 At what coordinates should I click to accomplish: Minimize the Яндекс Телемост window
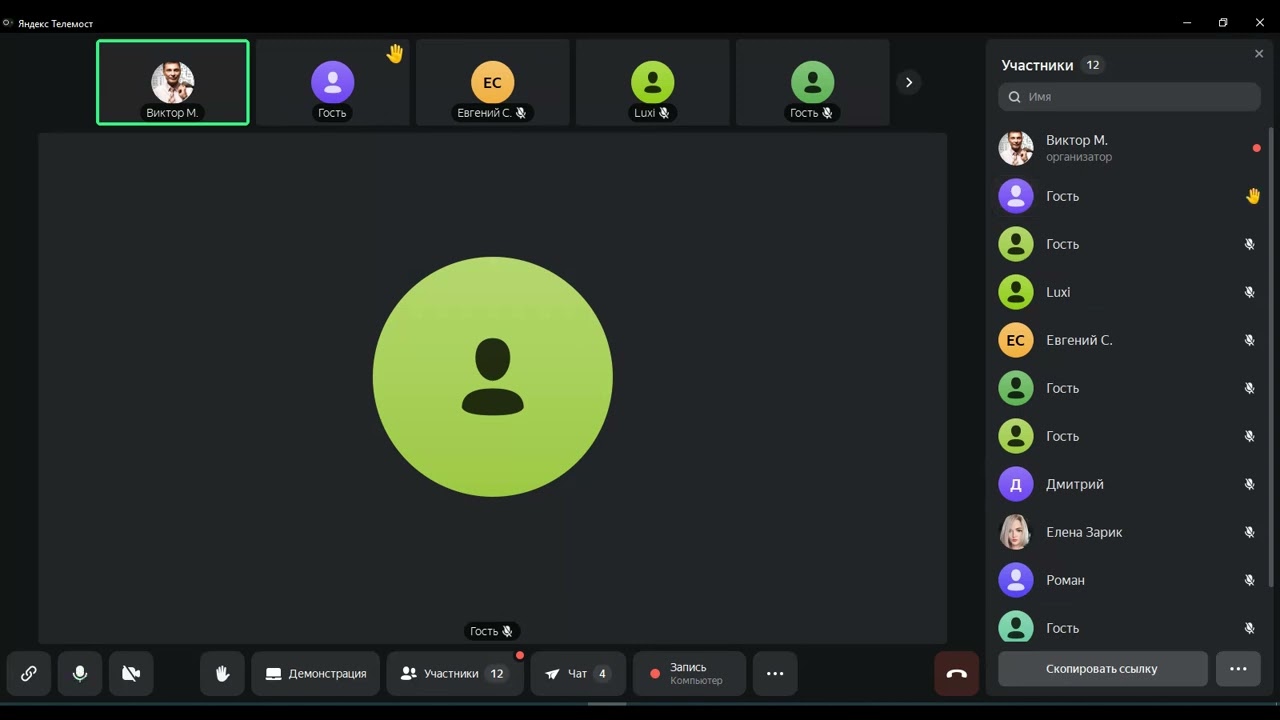(1187, 22)
